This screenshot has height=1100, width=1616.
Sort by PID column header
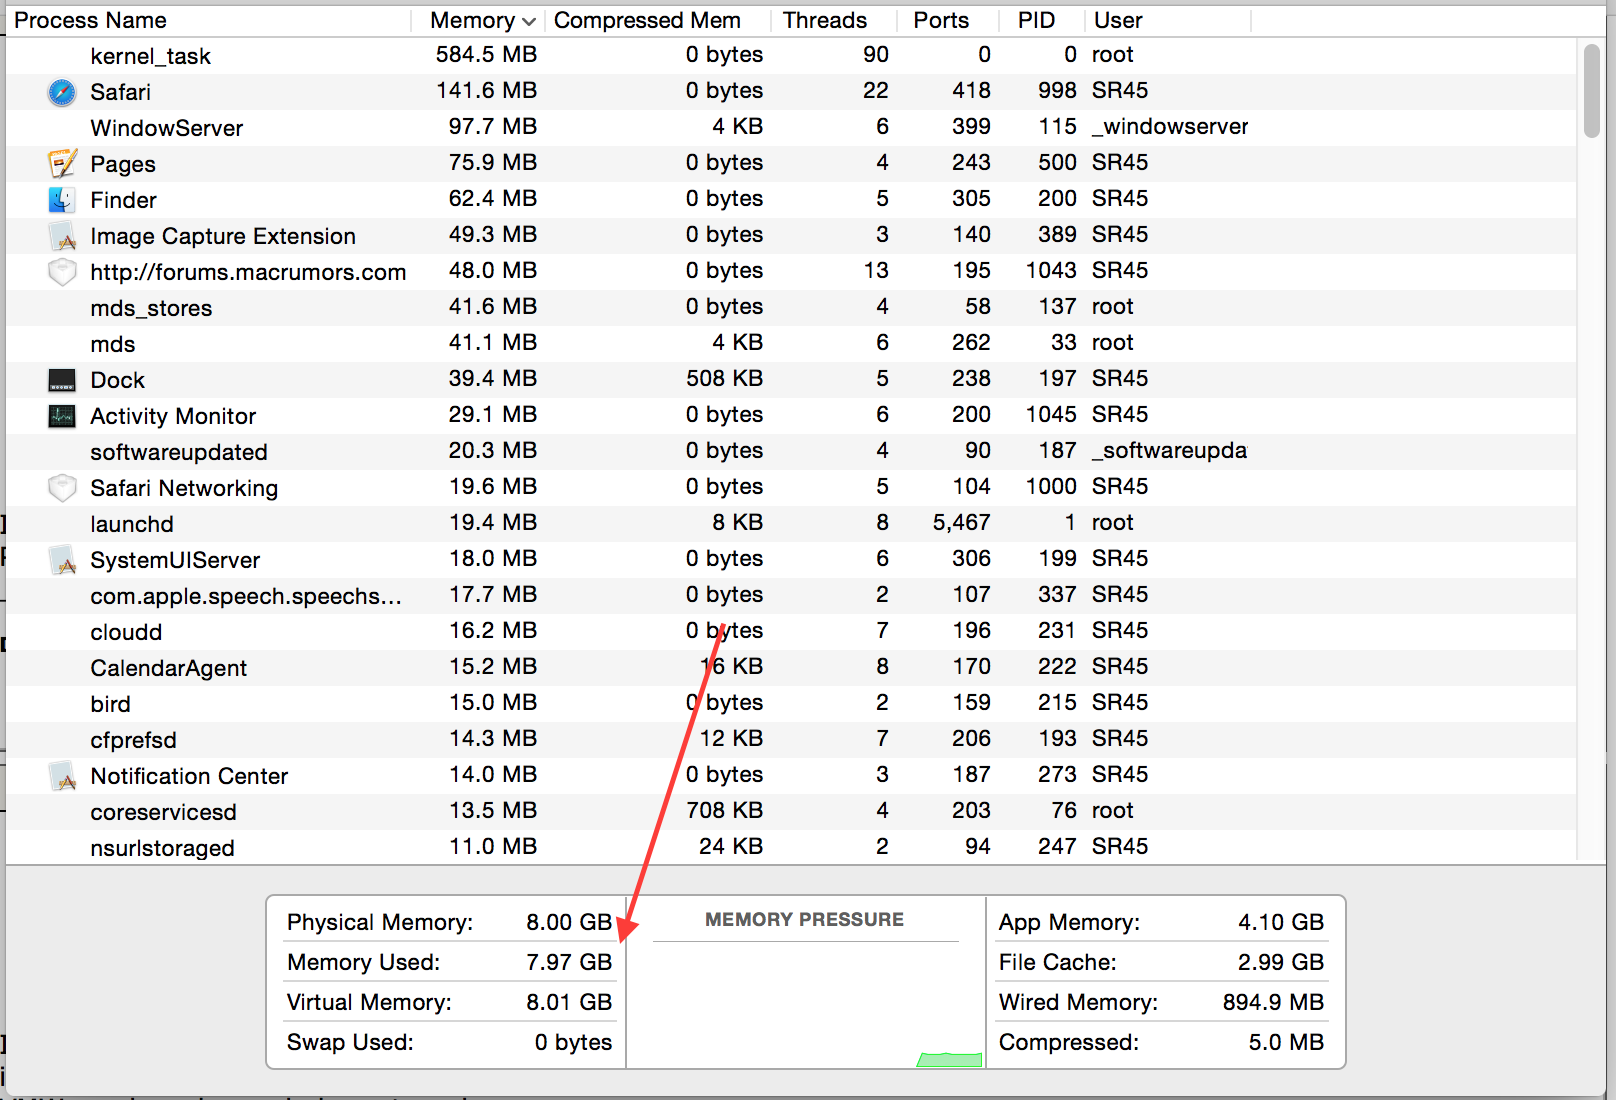pos(1042,20)
